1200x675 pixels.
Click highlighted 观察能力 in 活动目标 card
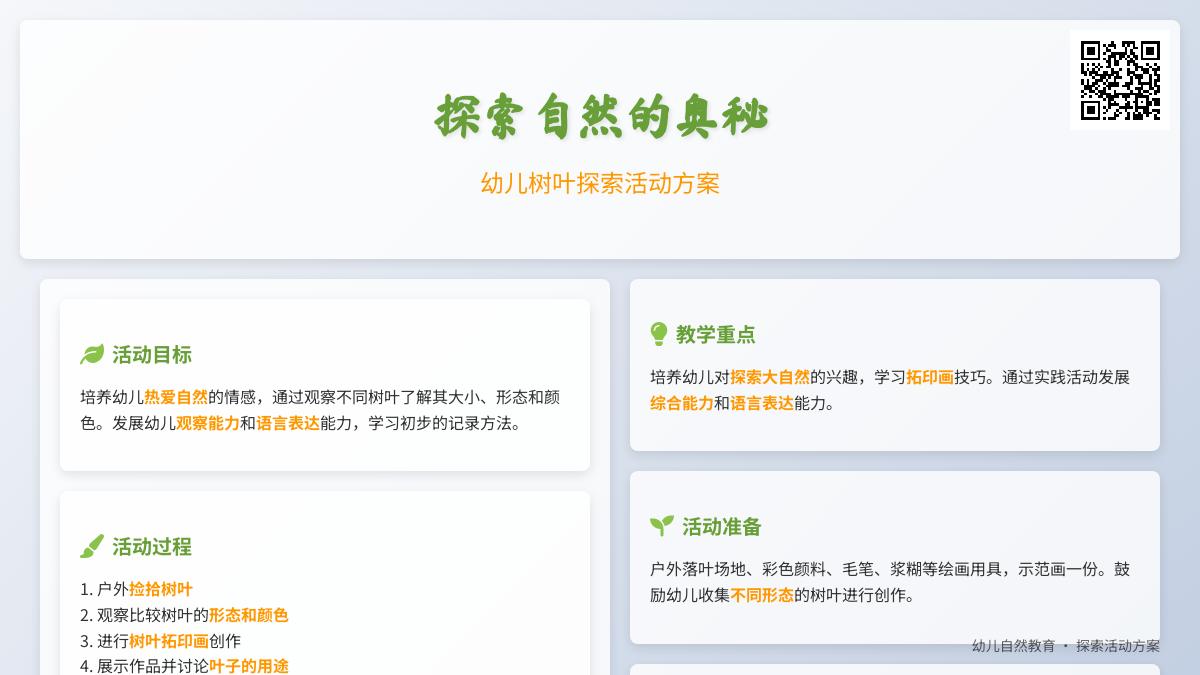[x=208, y=423]
